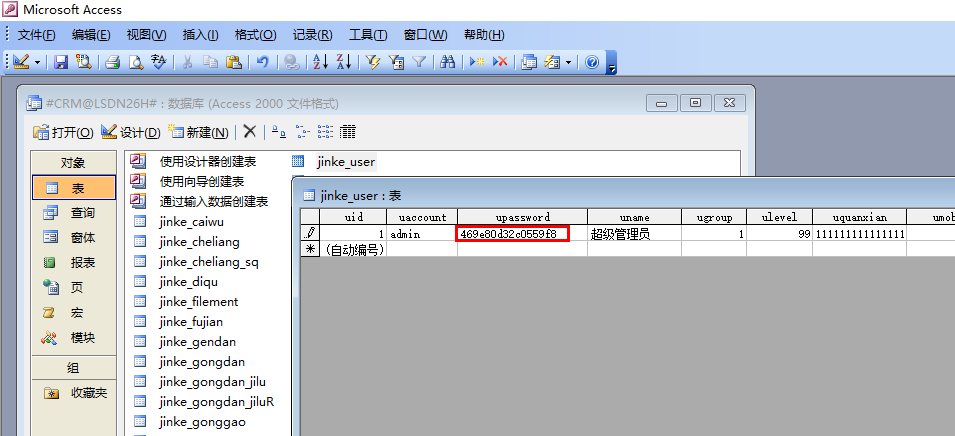Switch to Small Icons view
Viewport: 955px width, 436px height.
point(301,131)
